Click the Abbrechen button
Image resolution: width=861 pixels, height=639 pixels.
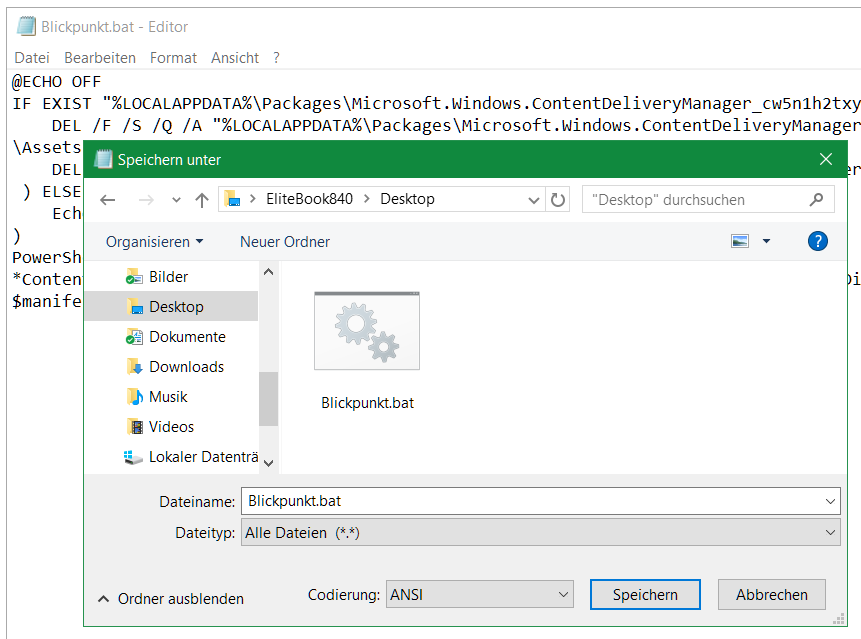click(771, 595)
